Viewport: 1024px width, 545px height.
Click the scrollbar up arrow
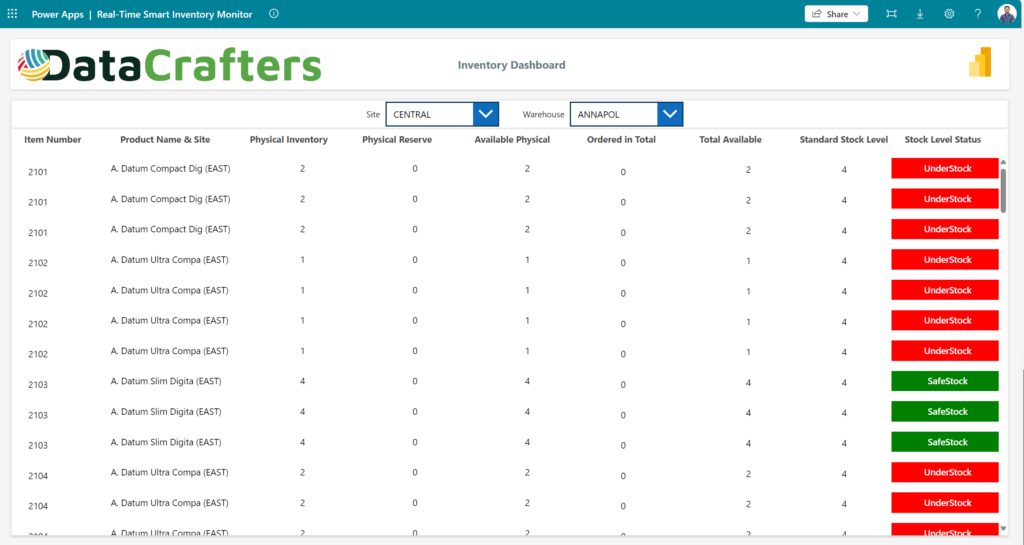[x=1003, y=162]
